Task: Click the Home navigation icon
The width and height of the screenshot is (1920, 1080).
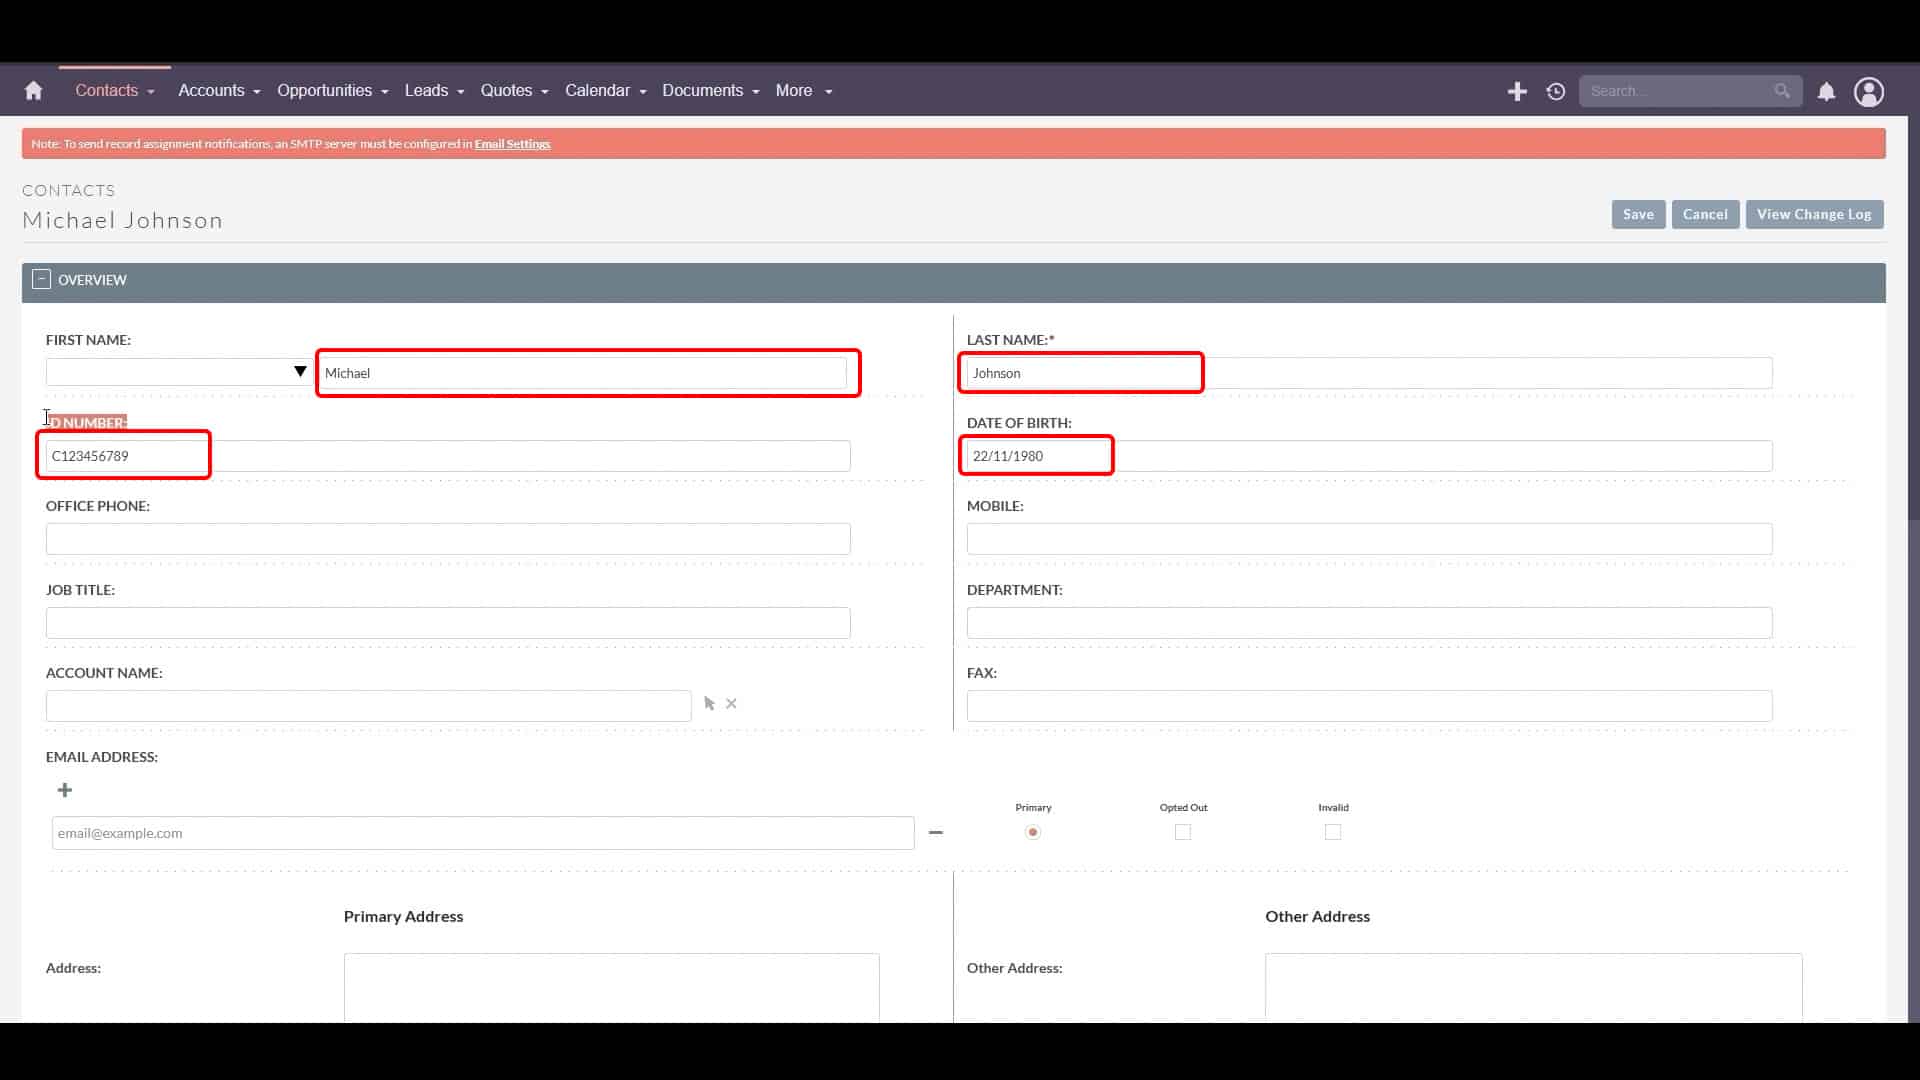Action: tap(32, 90)
